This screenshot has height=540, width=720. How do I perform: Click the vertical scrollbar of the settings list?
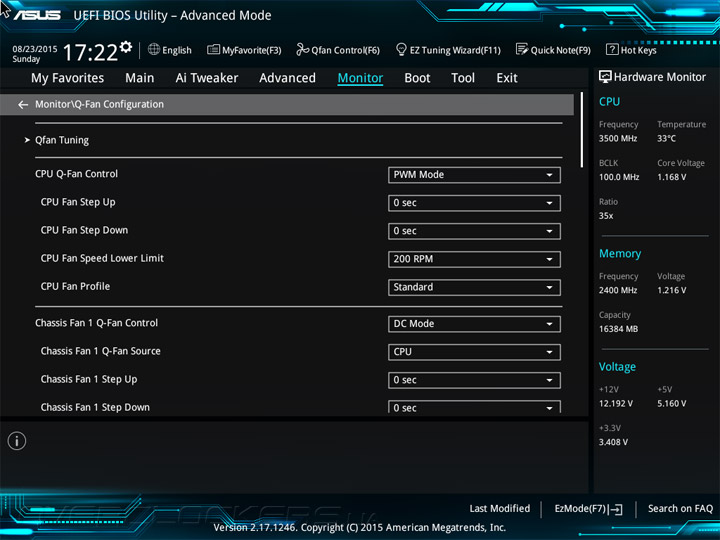[x=582, y=130]
